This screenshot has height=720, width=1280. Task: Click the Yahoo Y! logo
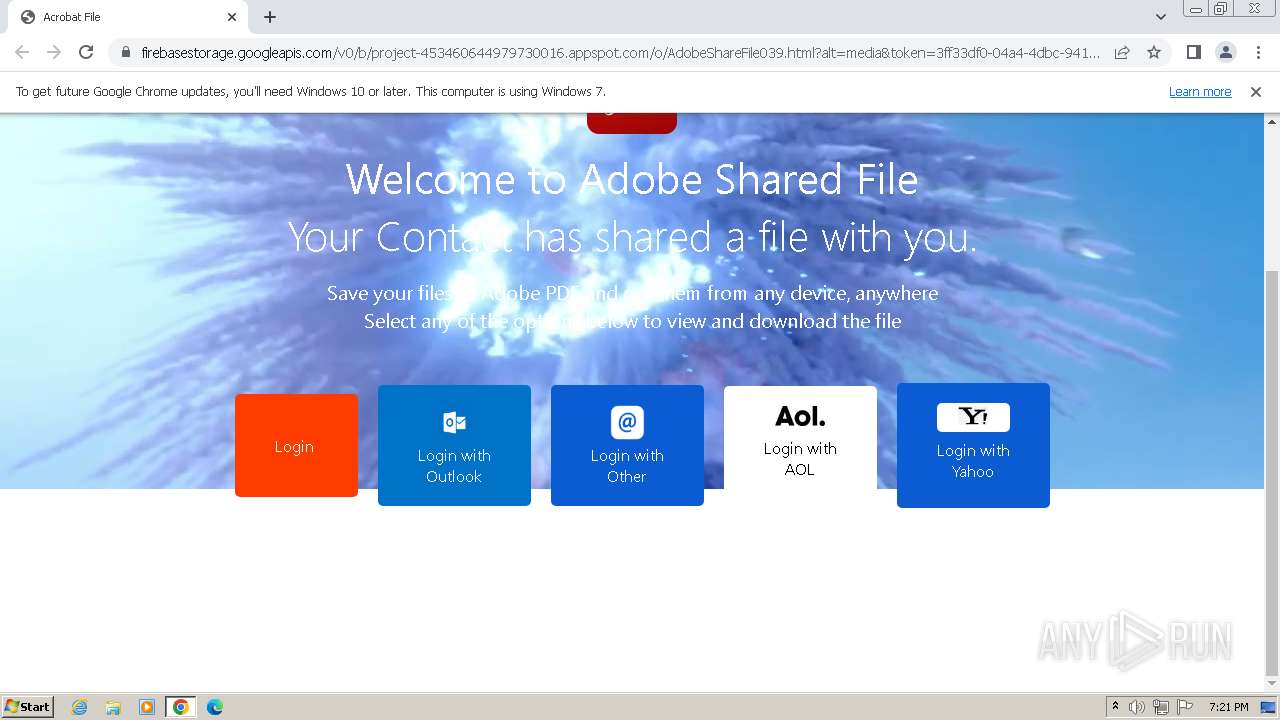click(973, 417)
